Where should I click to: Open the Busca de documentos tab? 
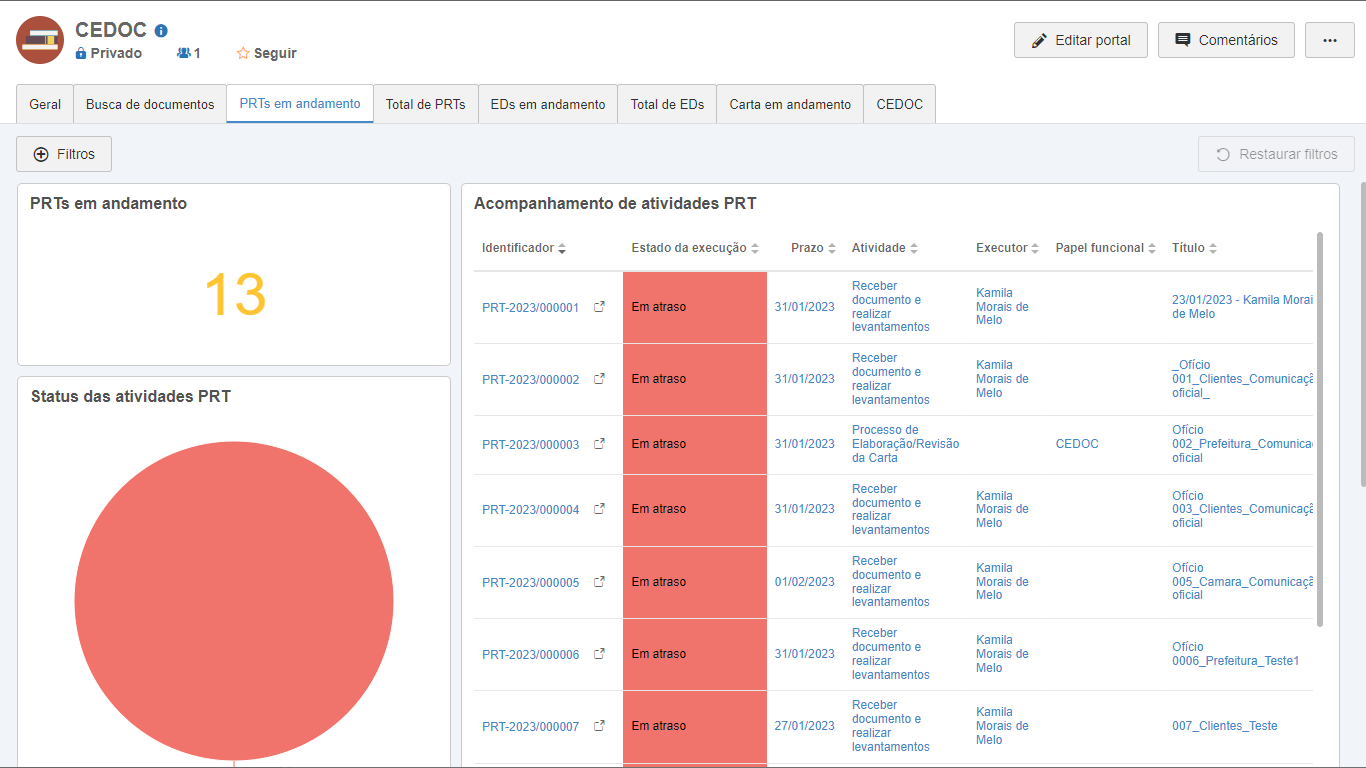click(x=150, y=104)
